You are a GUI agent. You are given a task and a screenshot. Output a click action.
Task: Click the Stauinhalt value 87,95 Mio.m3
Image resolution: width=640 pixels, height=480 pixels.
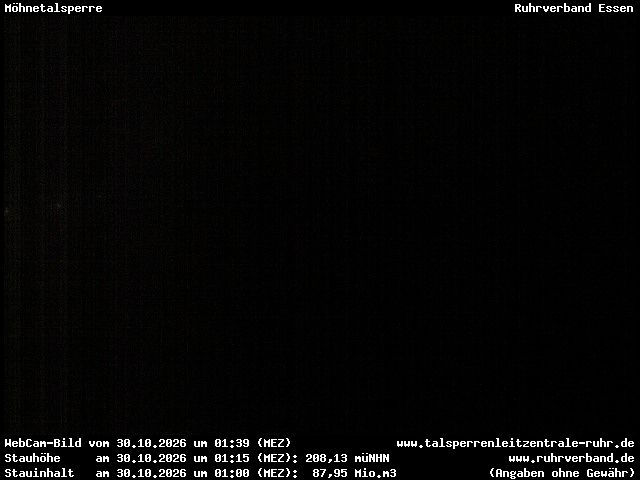click(x=354, y=473)
